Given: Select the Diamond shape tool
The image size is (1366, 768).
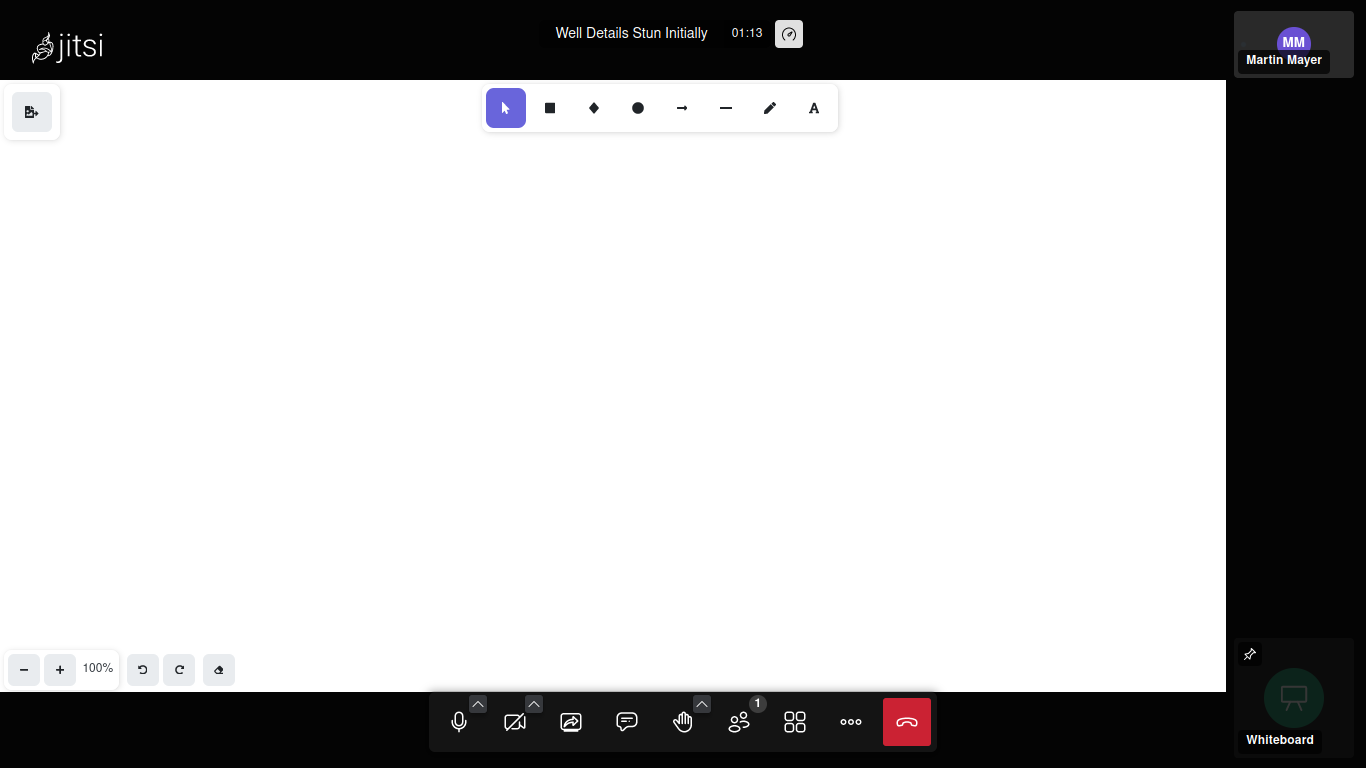Looking at the screenshot, I should tap(593, 107).
